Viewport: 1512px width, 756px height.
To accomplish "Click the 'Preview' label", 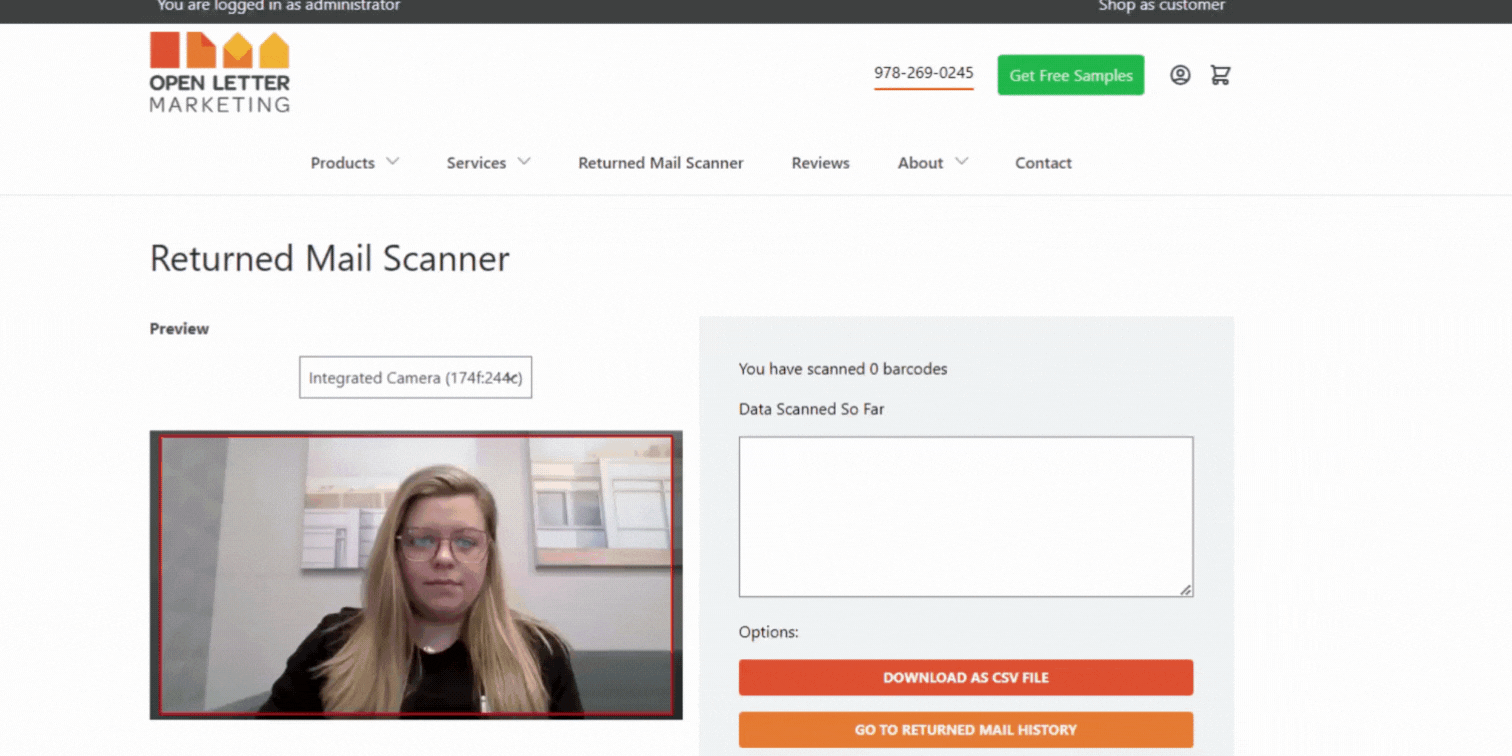I will (x=179, y=328).
